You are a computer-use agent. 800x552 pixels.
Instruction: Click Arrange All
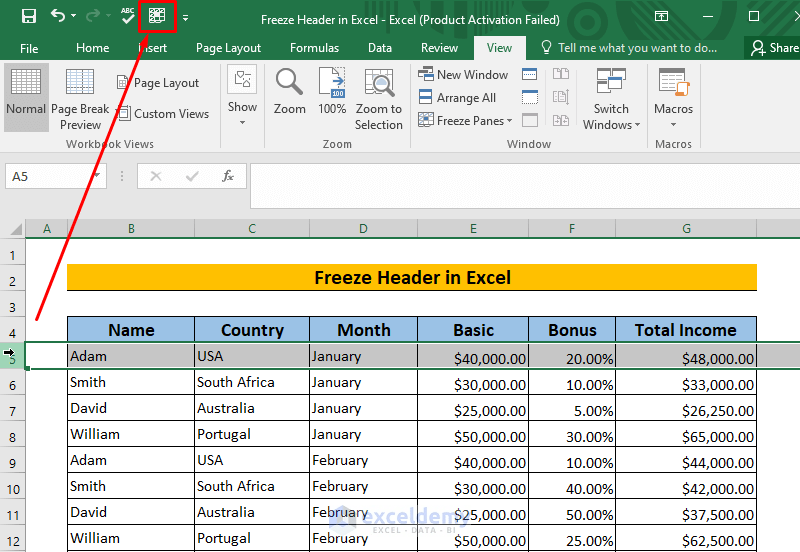pyautogui.click(x=457, y=97)
